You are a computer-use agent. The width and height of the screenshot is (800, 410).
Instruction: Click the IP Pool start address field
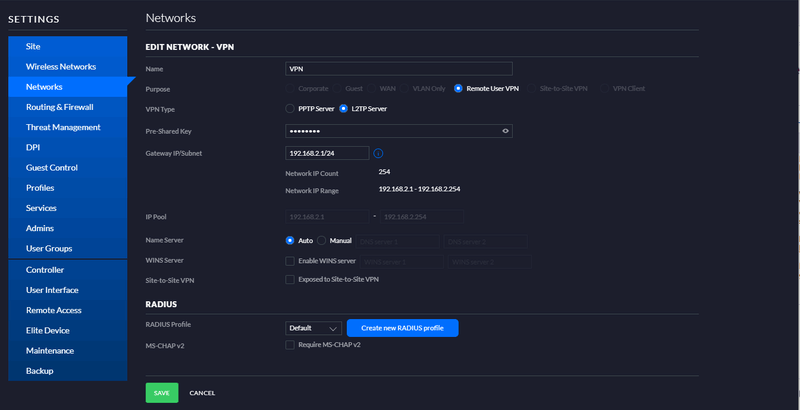327,217
